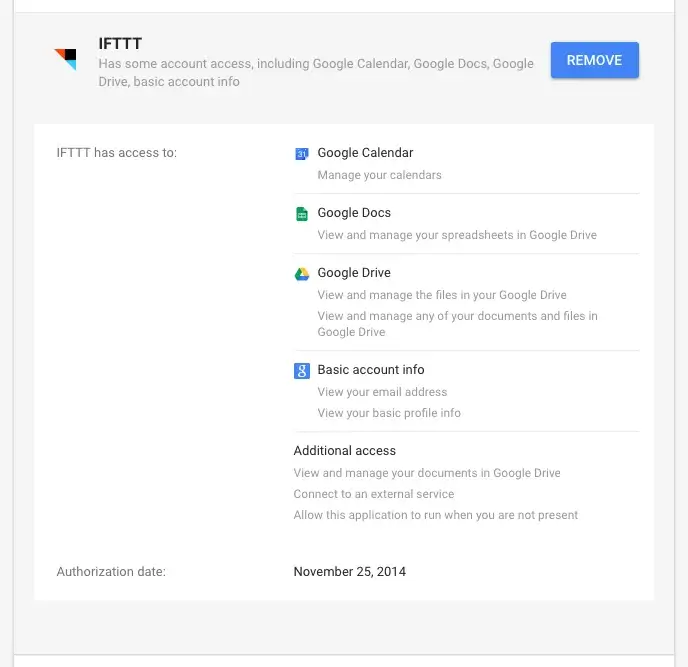Click the Google Docs sheets icon

301,213
